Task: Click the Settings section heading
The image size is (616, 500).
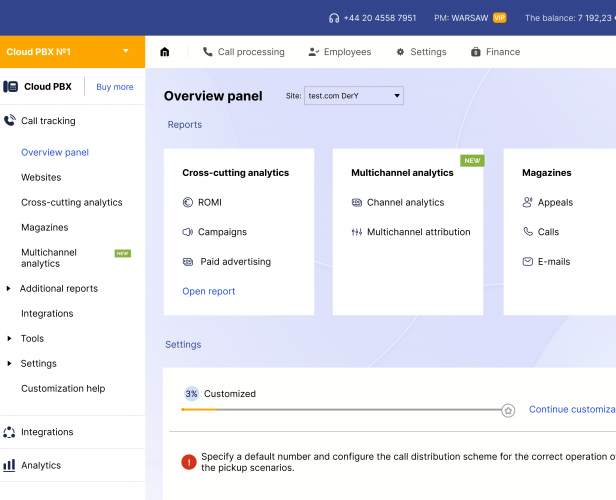Action: coord(183,344)
